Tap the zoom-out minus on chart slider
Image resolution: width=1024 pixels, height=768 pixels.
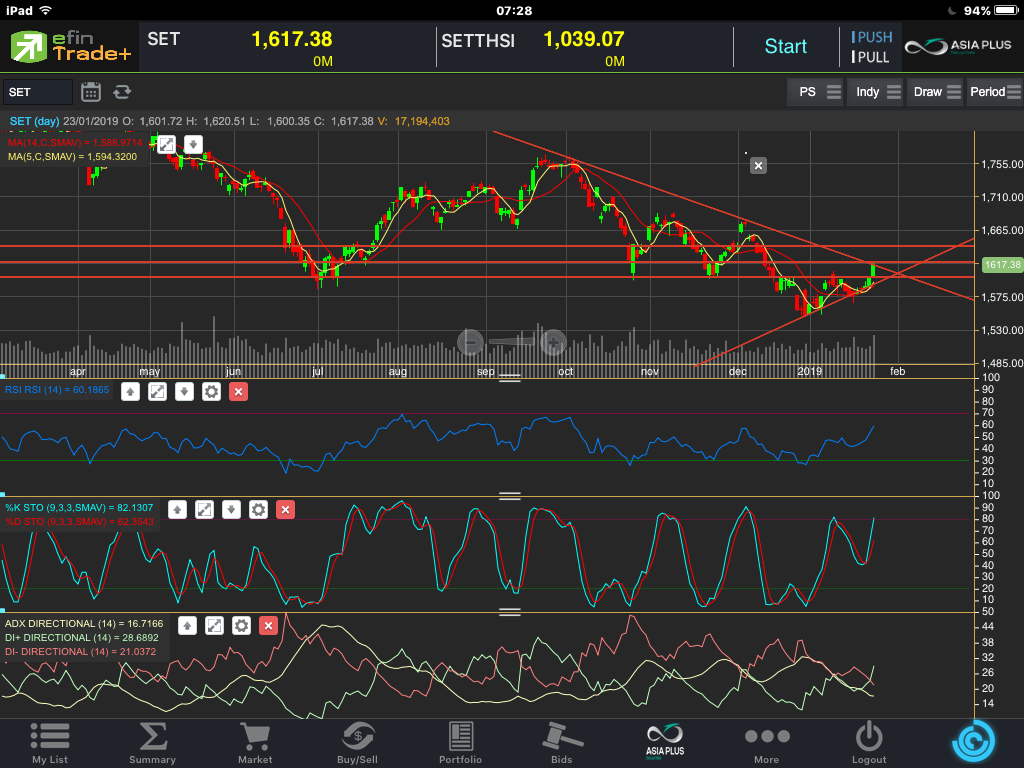coord(471,343)
